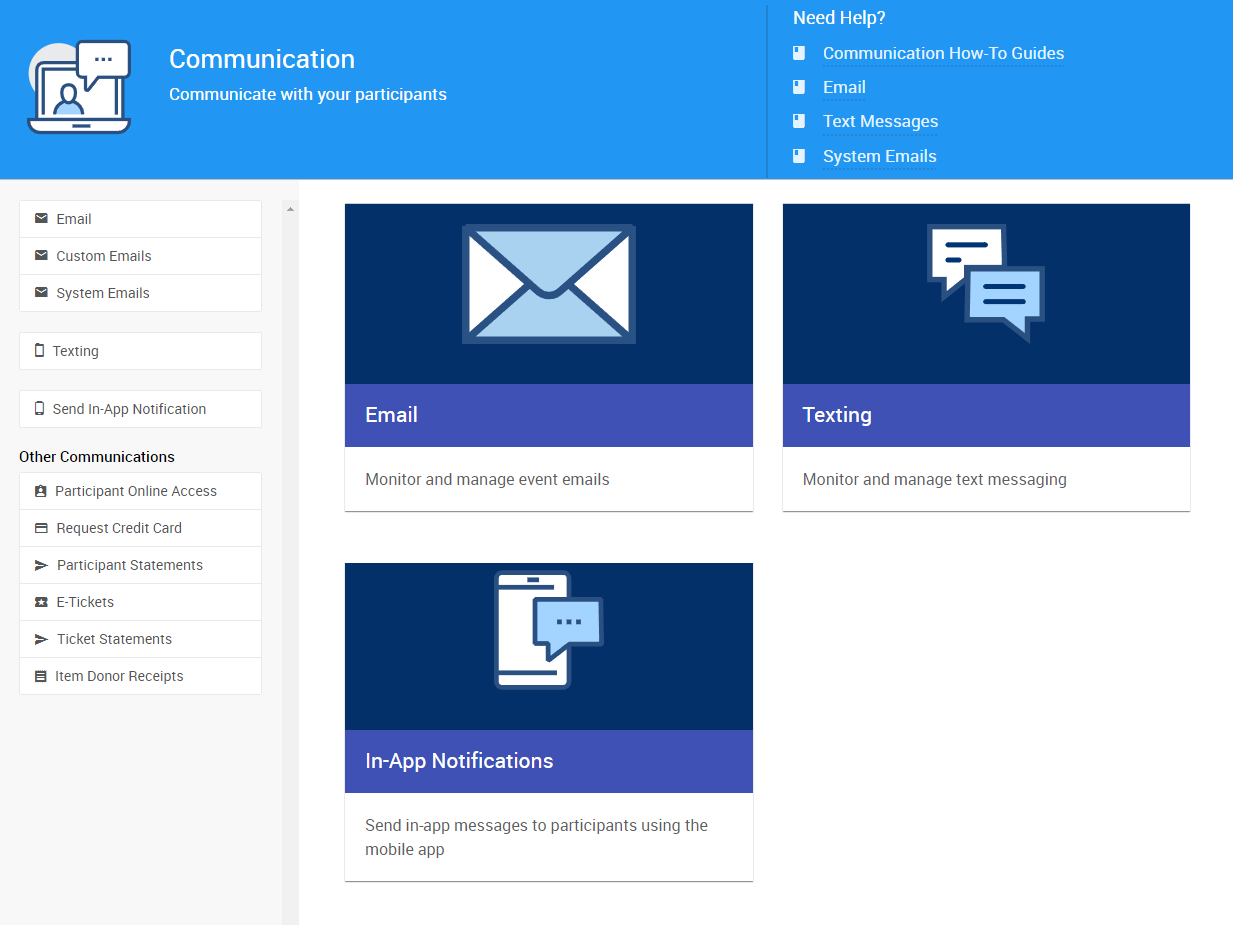Follow the Email help link in header
The image size is (1233, 925).
[844, 88]
